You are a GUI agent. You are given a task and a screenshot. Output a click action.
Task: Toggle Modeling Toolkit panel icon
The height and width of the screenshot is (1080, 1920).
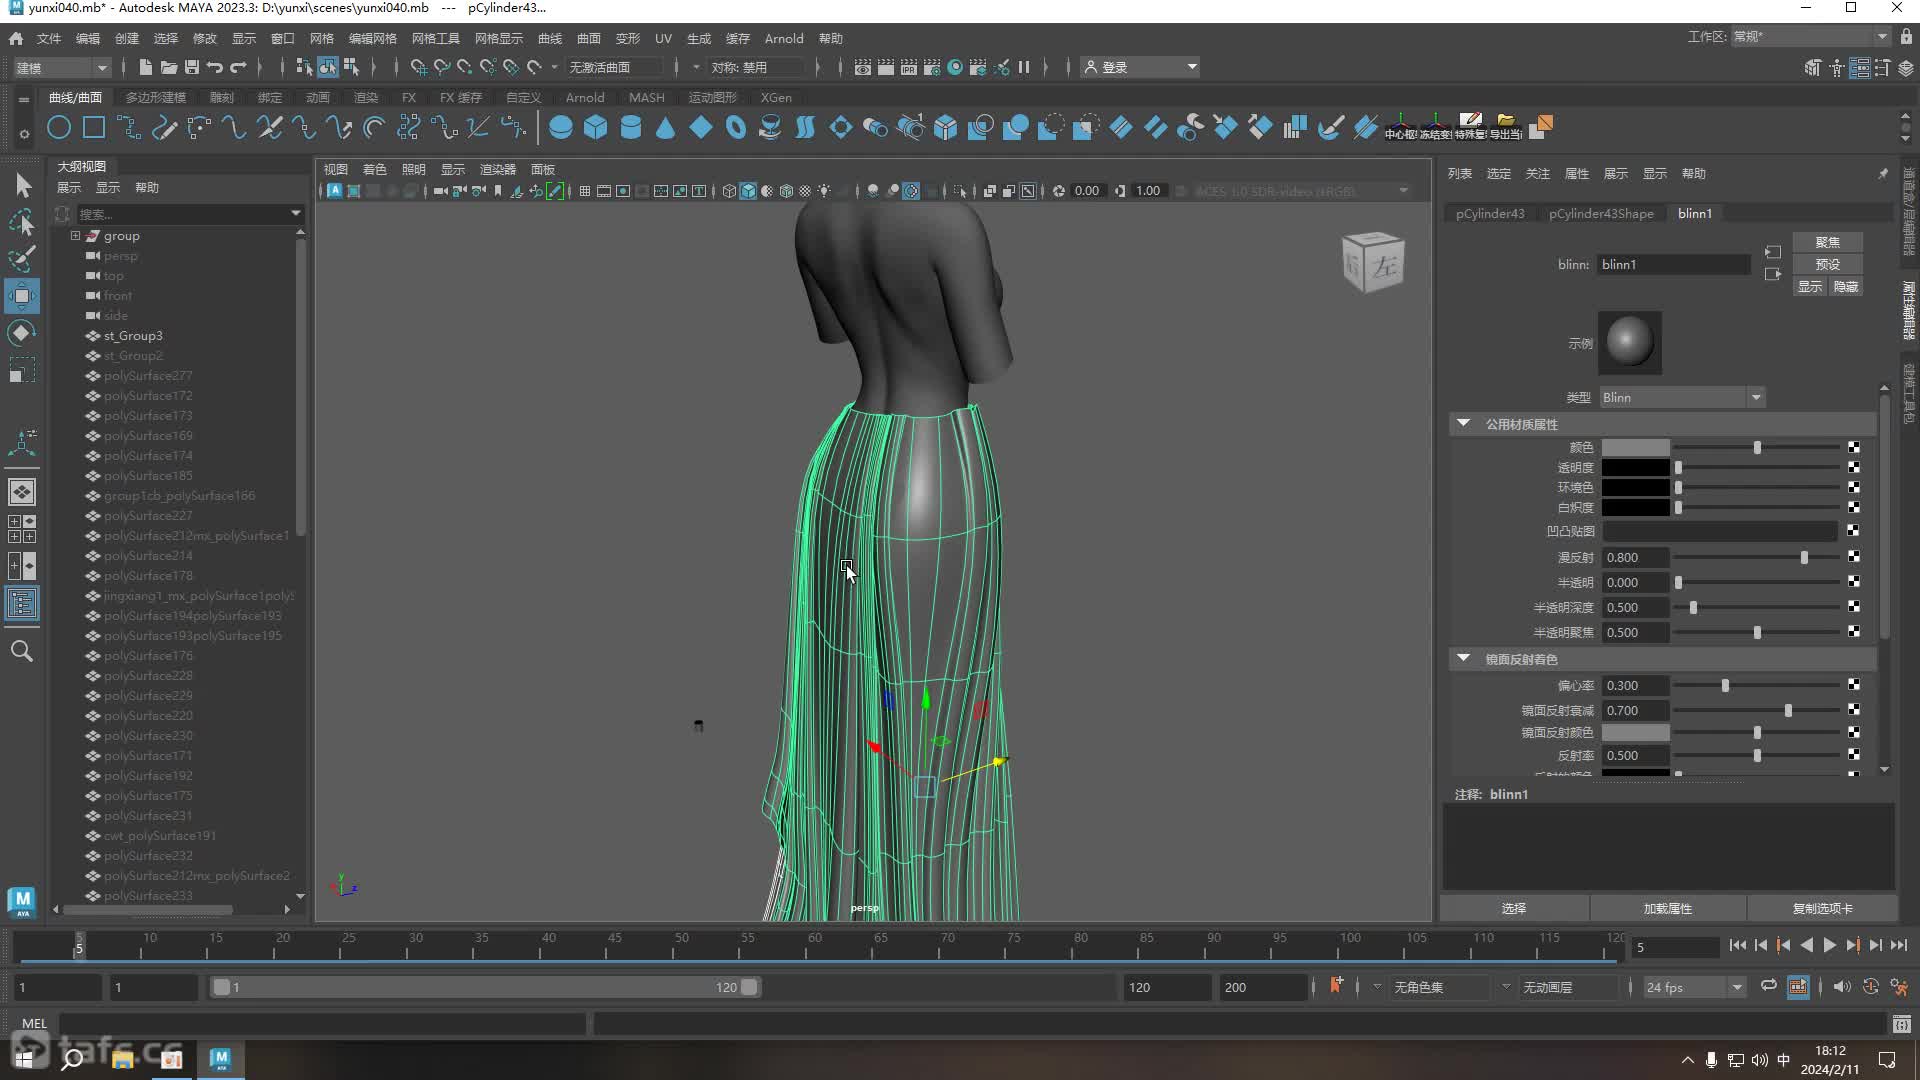pos(1813,67)
